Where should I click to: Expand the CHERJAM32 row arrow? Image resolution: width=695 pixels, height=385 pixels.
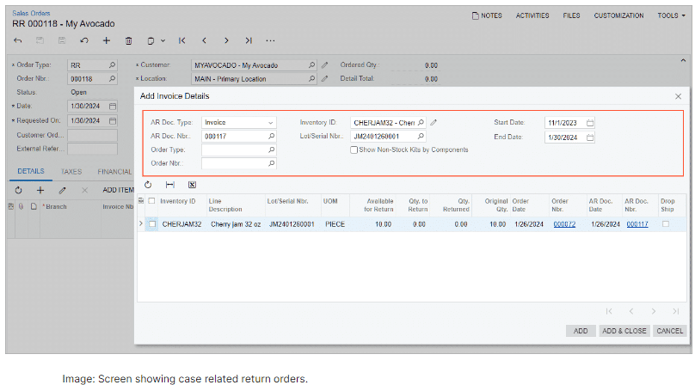141,224
